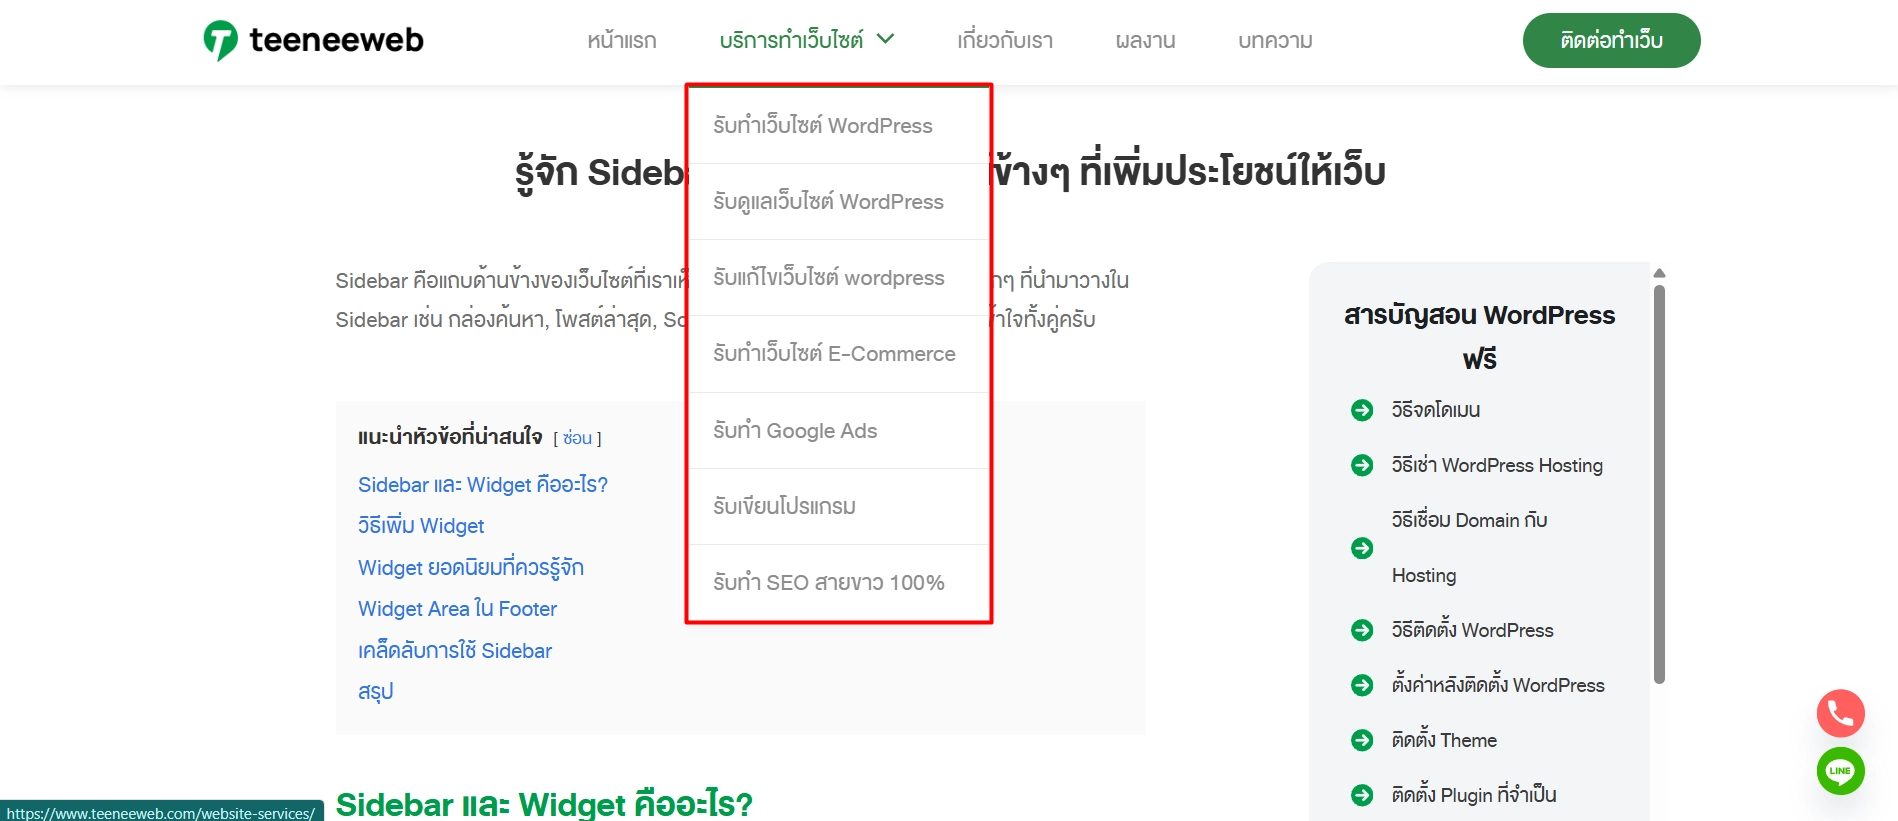The image size is (1898, 821).
Task: Click arrow icon beside ติดตั้ง Theme
Action: point(1362,740)
